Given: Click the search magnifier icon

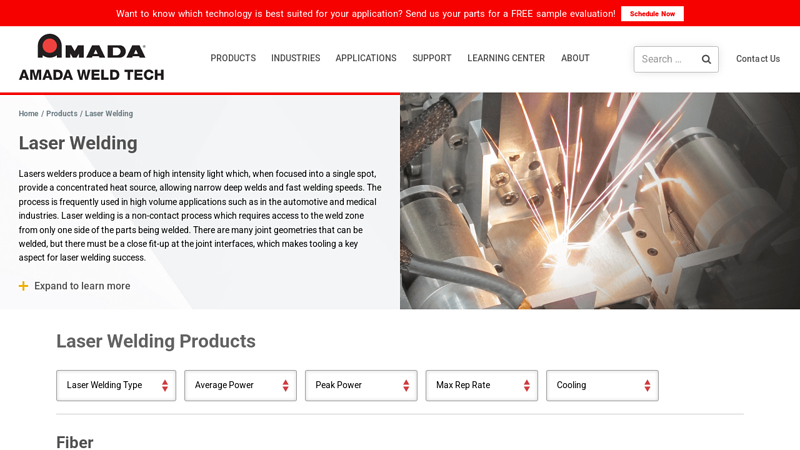Looking at the screenshot, I should [x=706, y=59].
